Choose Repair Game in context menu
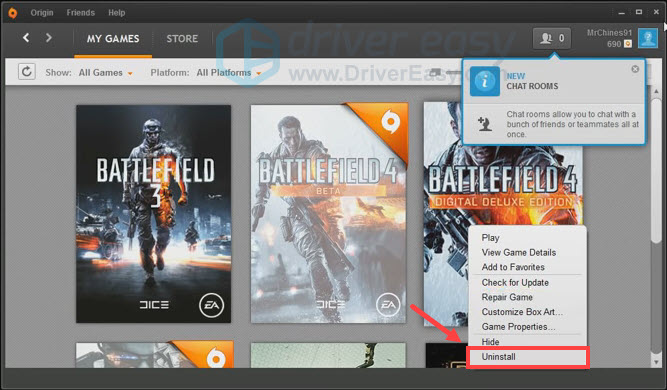 (507, 297)
